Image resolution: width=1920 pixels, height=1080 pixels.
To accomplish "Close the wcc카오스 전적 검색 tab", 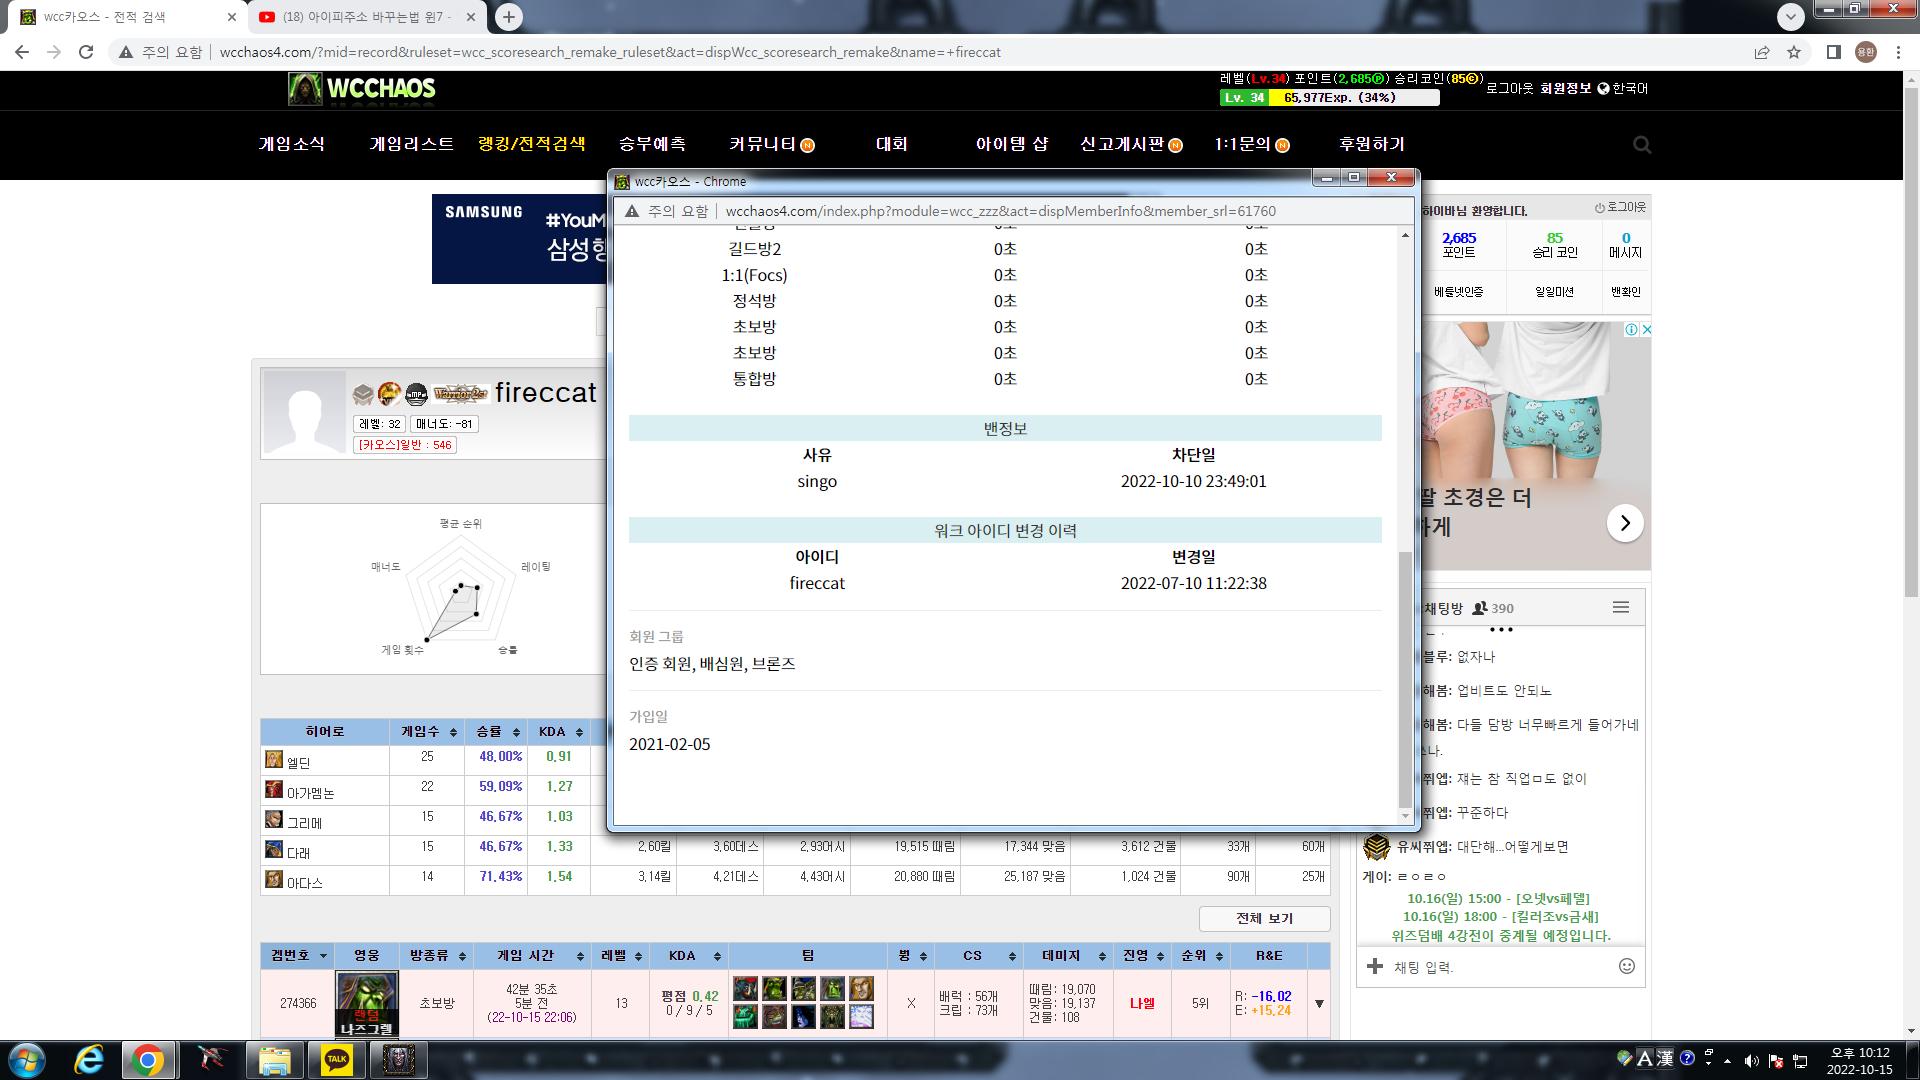I will pos(232,17).
